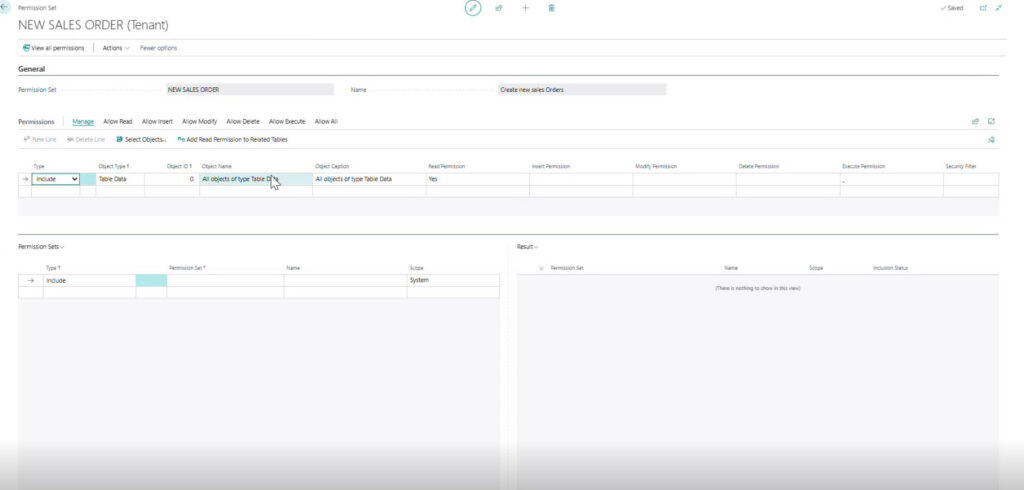Click the plus new record icon
The height and width of the screenshot is (490, 1024).
click(525, 8)
